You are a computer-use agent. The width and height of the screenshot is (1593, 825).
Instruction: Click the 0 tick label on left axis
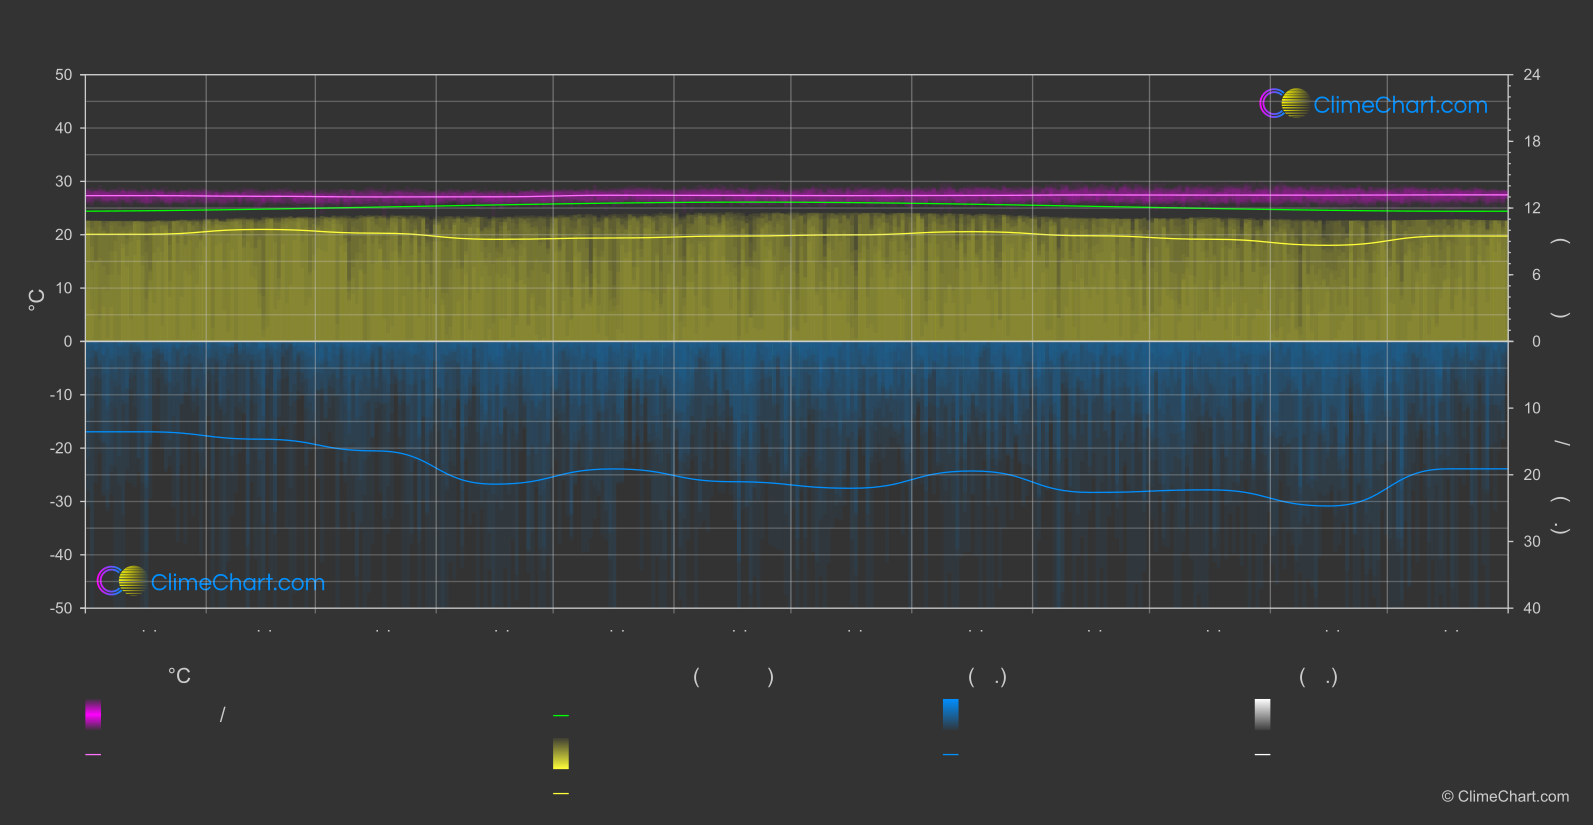[x=68, y=341]
